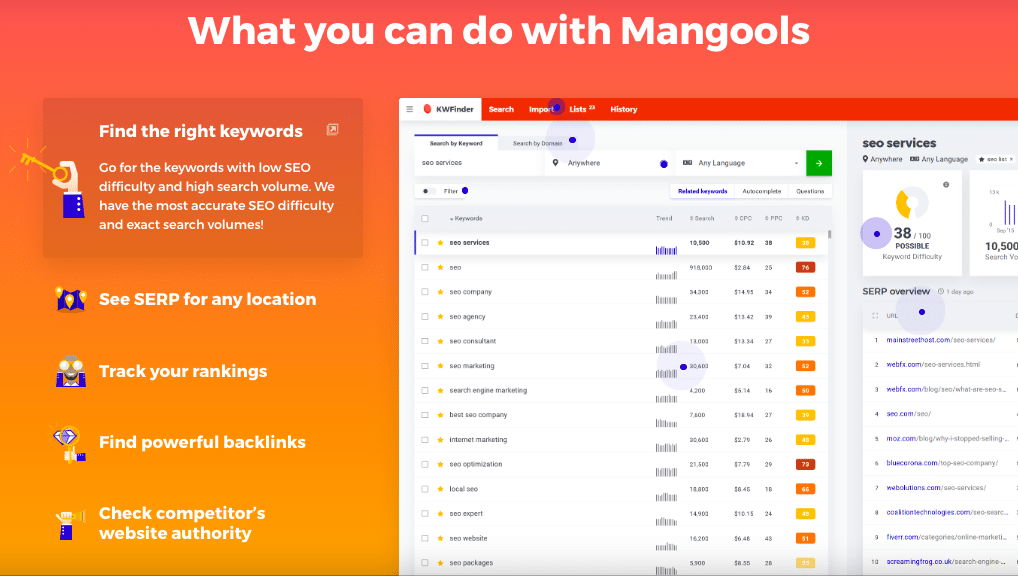Select the Questions tab

[810, 191]
